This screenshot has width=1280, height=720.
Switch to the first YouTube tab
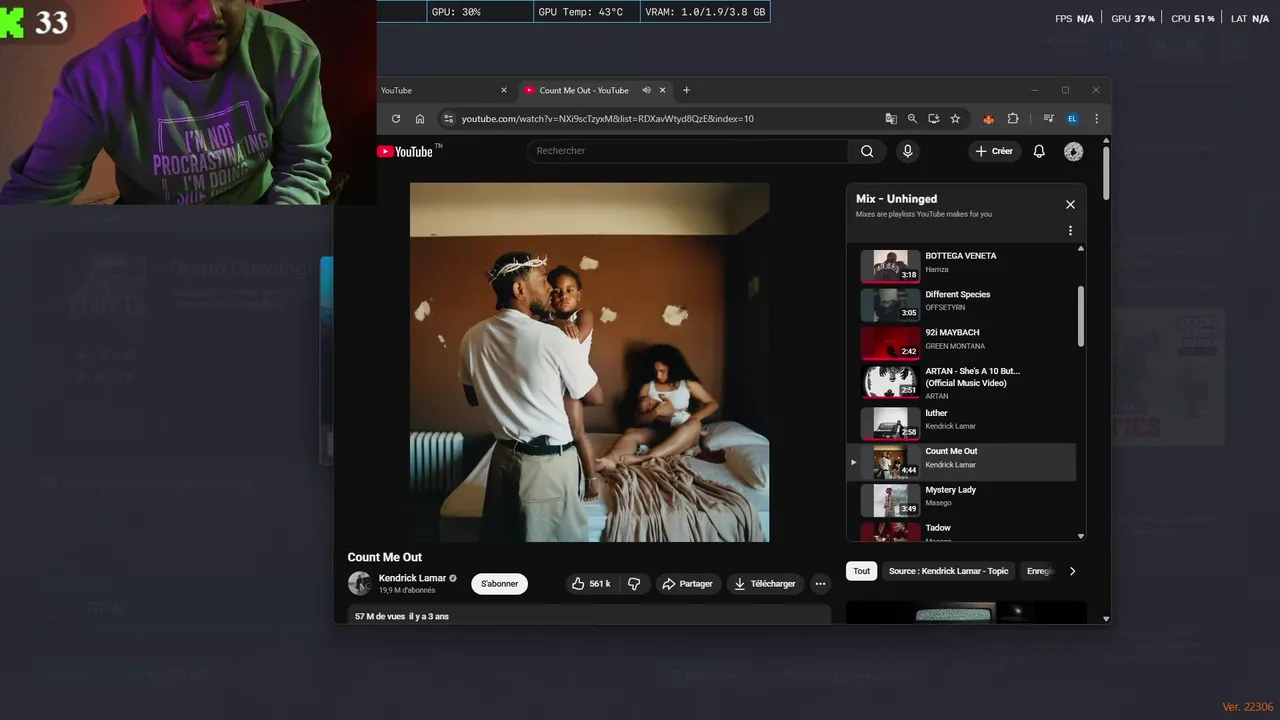coord(440,90)
